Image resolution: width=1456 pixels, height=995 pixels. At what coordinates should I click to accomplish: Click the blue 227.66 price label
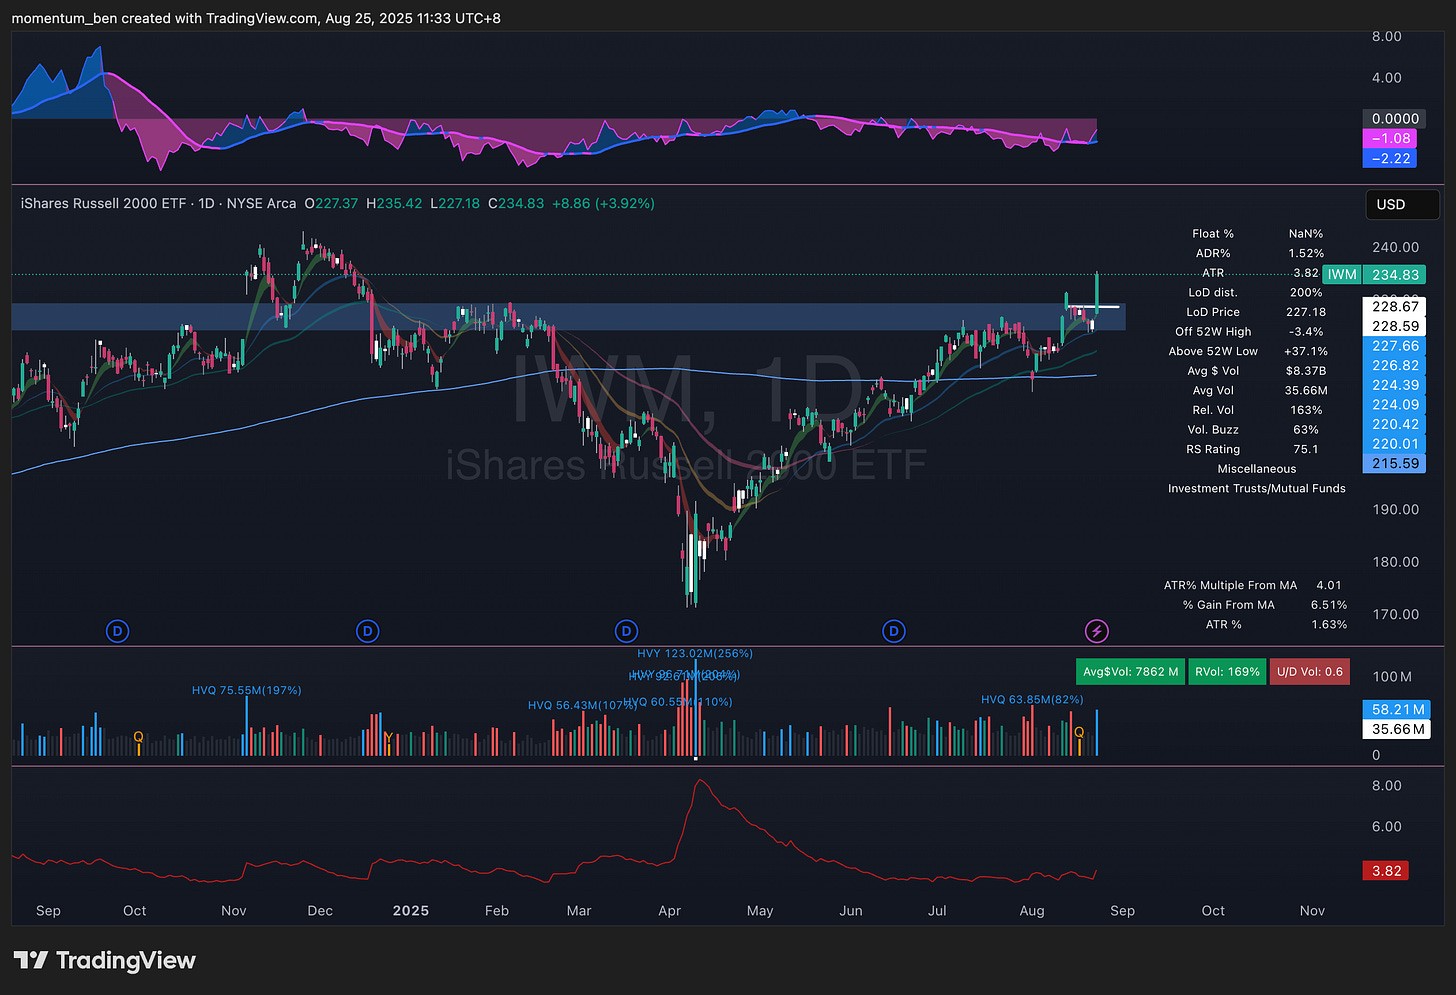[1395, 346]
